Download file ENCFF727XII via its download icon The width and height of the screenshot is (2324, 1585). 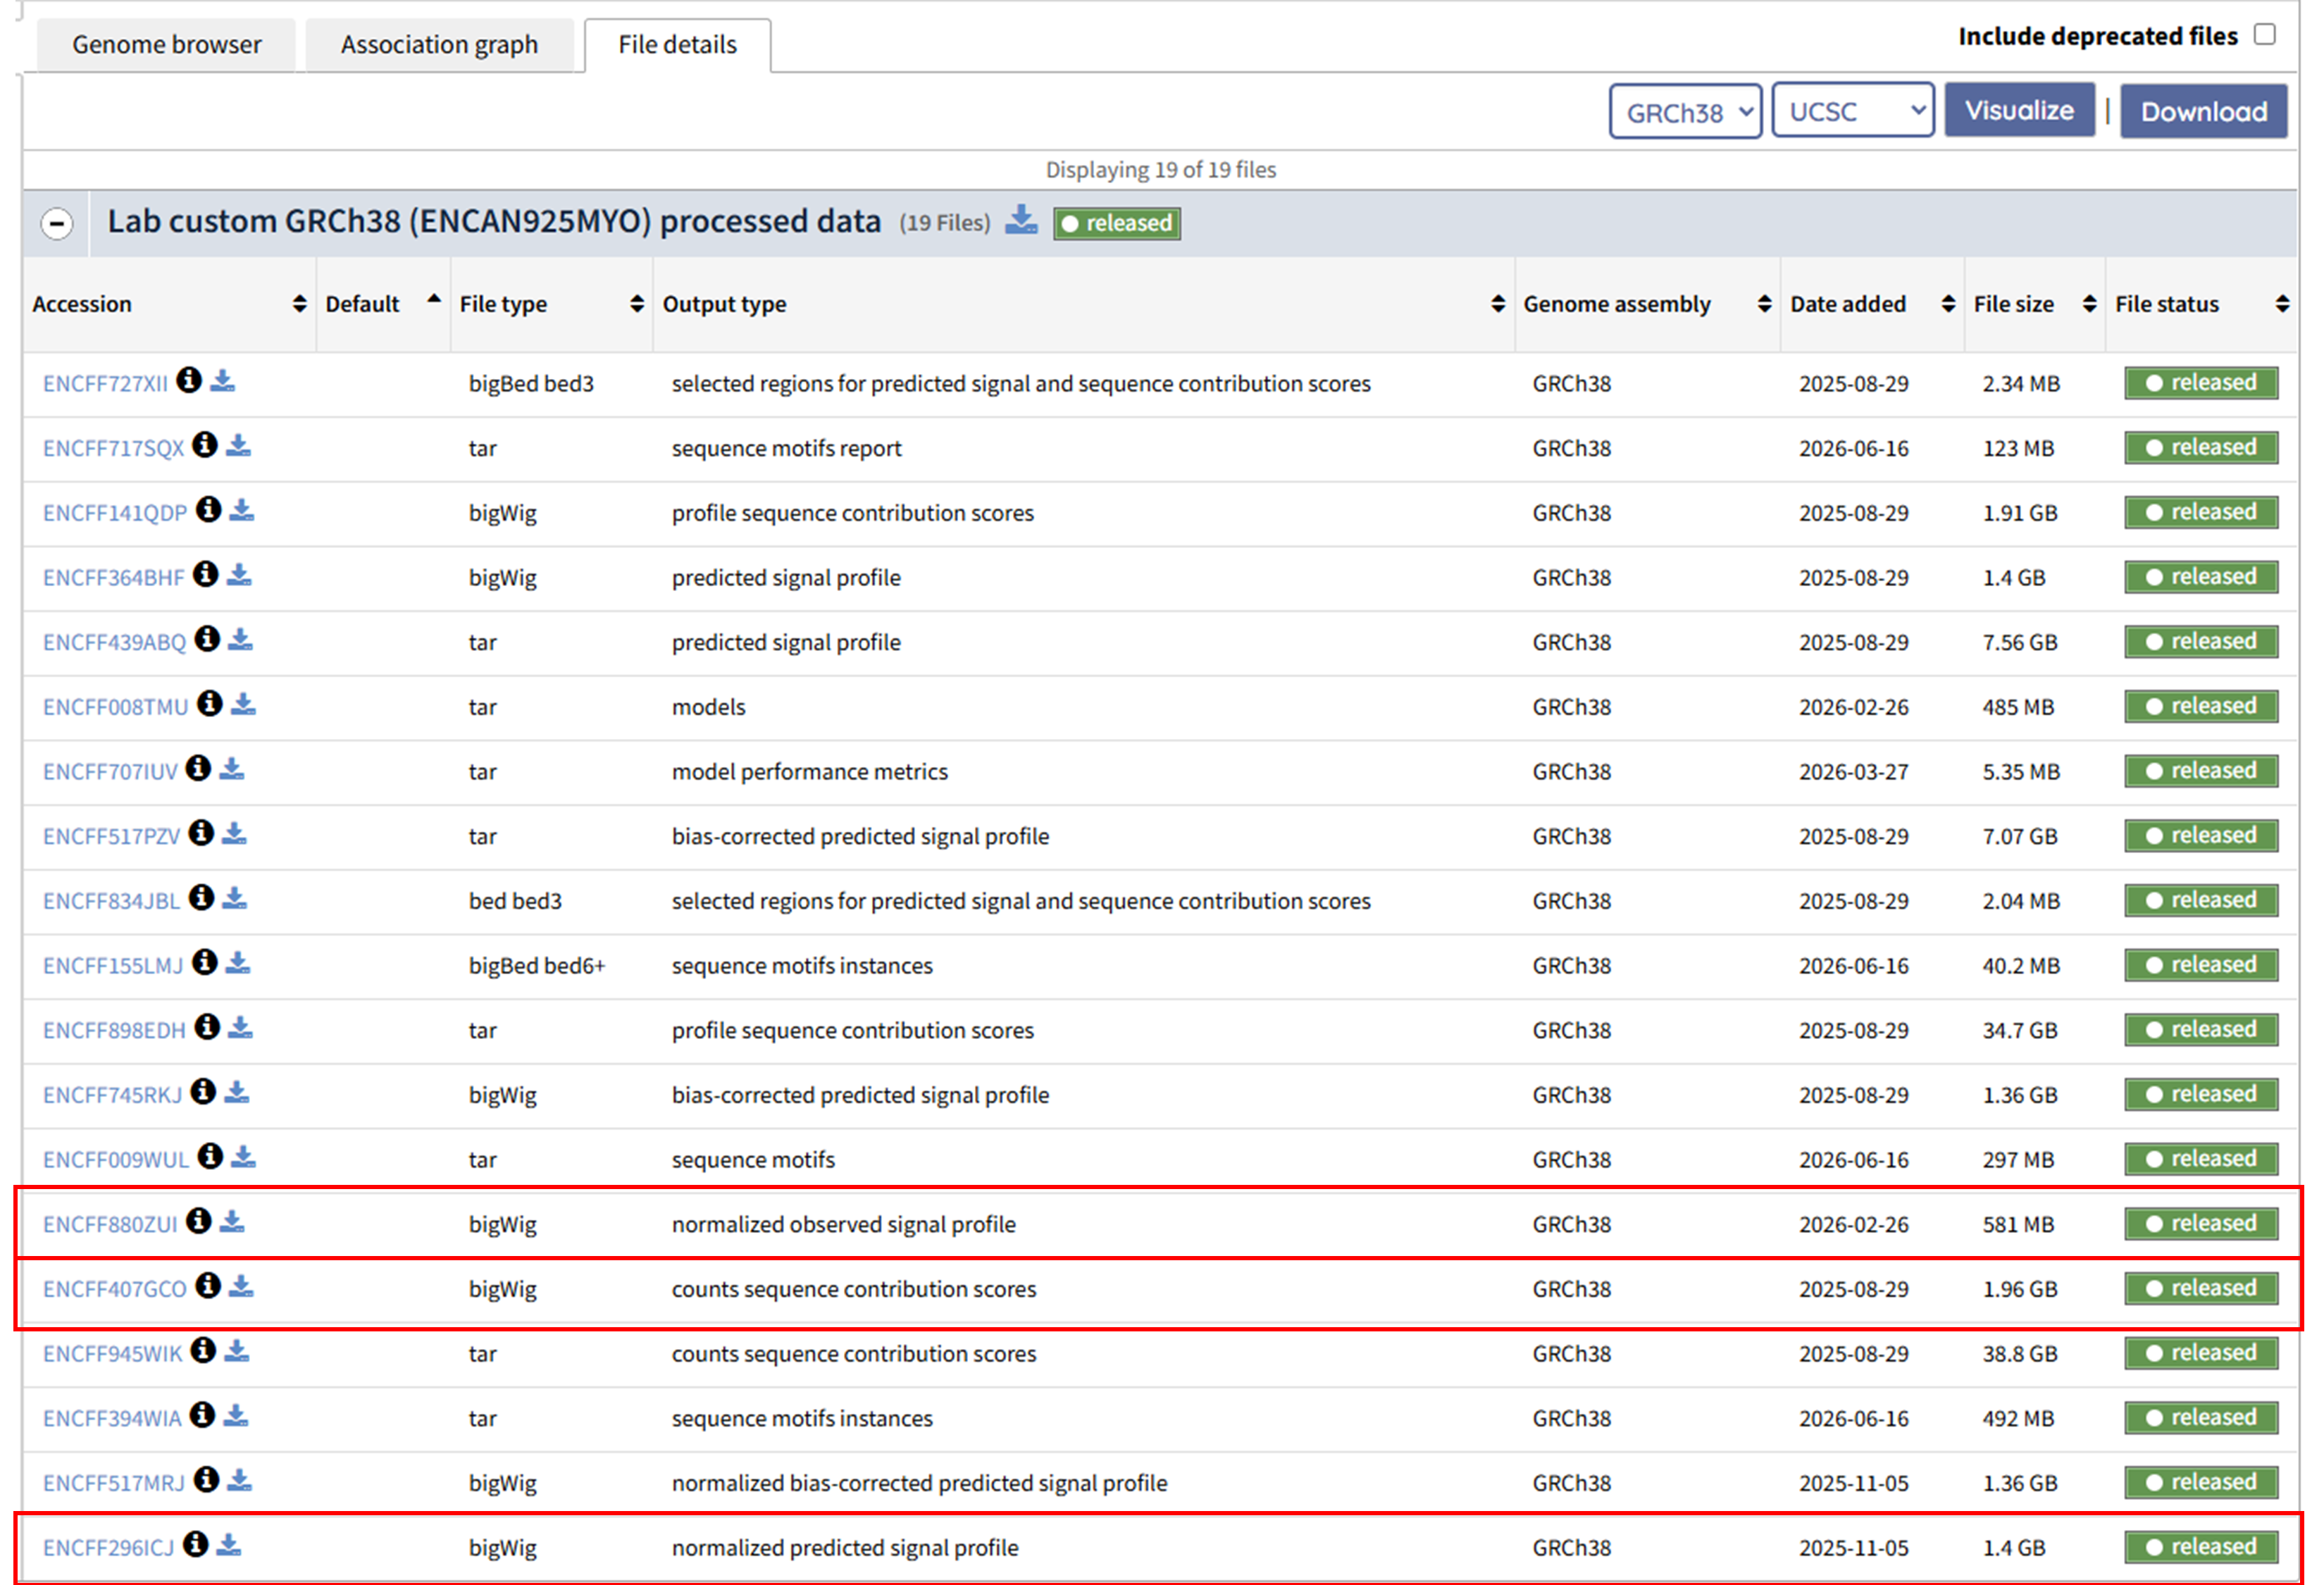[x=223, y=381]
